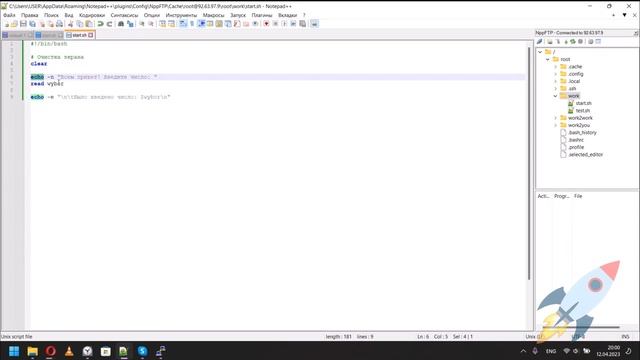Toggle word wrap toolbar icon
The image size is (640, 360).
pos(183,24)
